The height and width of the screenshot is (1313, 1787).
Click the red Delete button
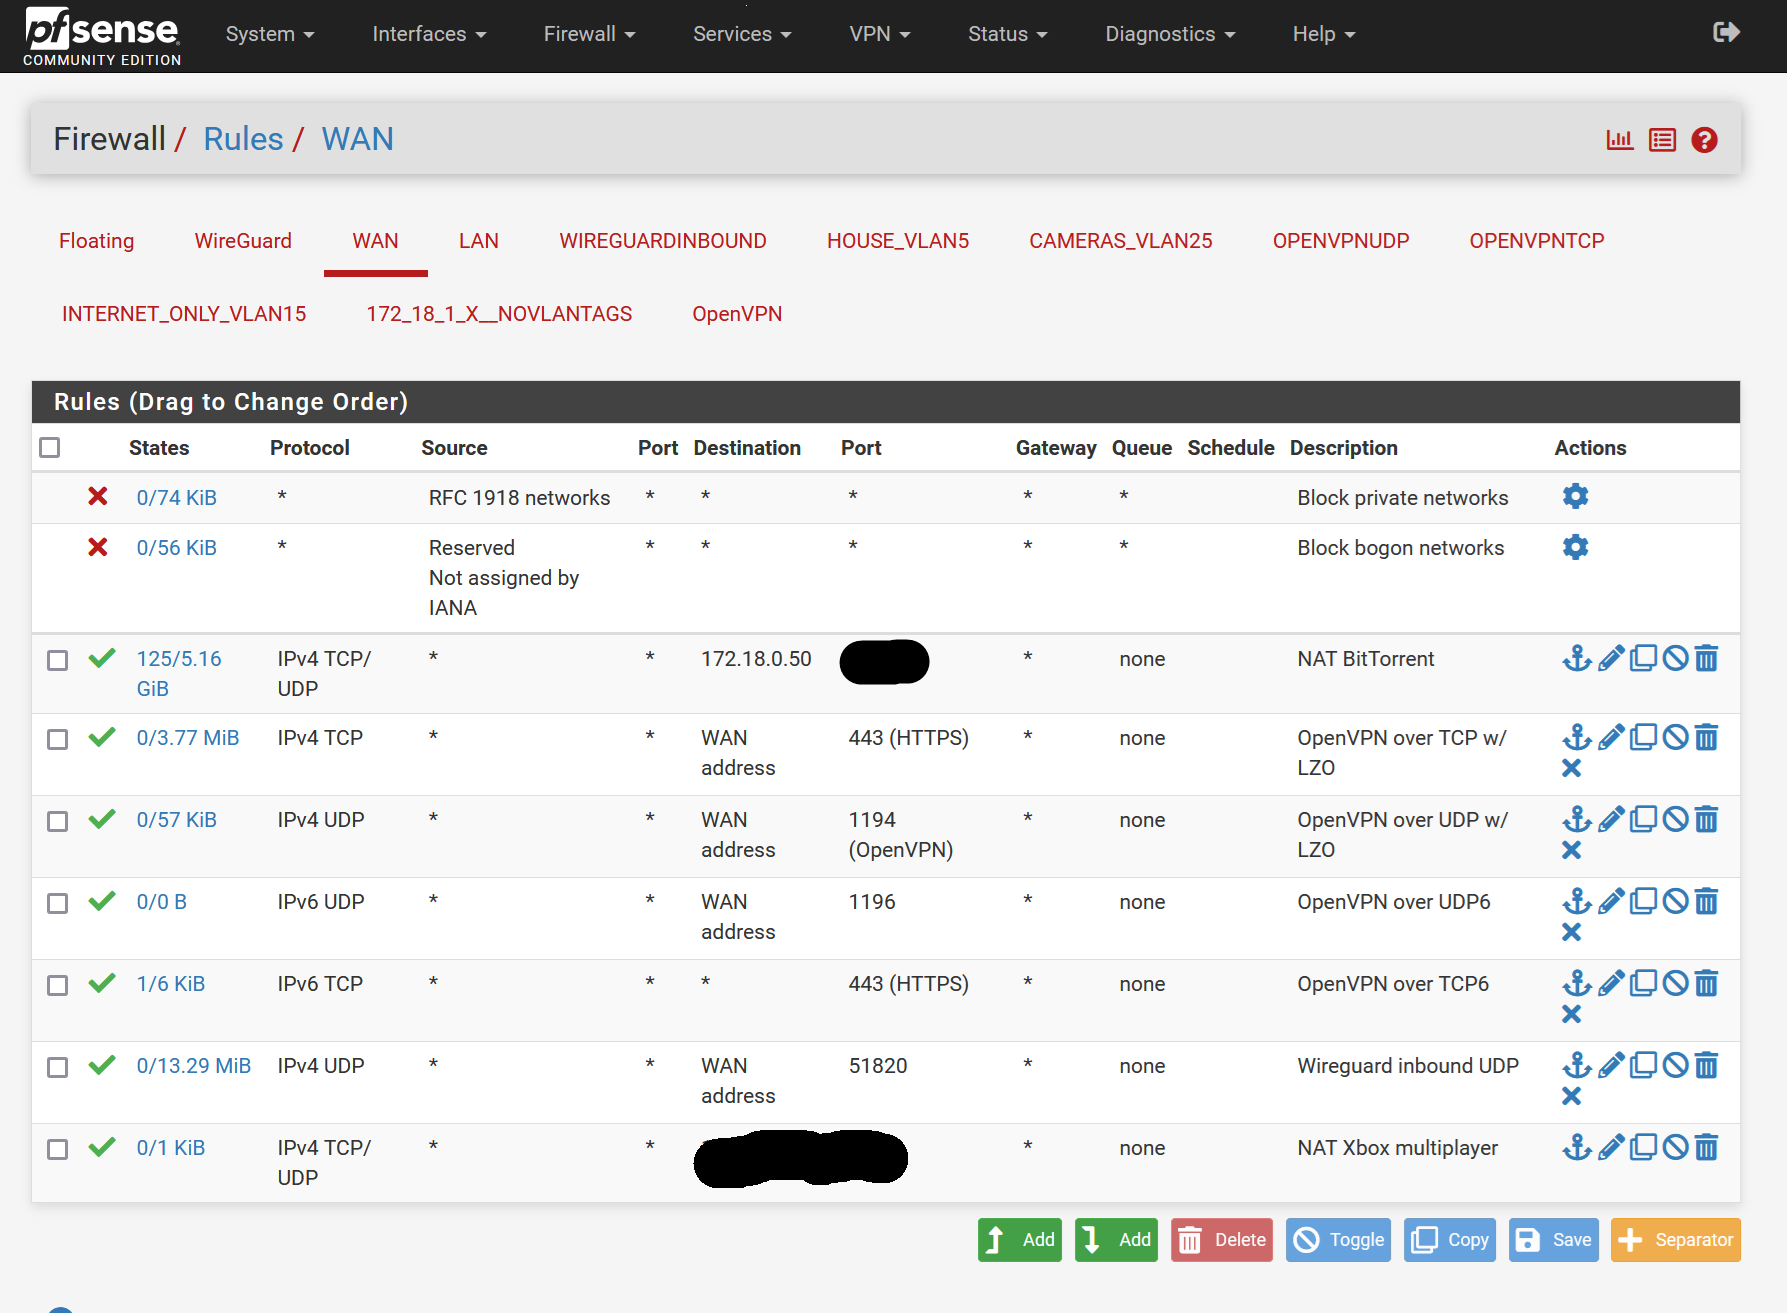1222,1240
